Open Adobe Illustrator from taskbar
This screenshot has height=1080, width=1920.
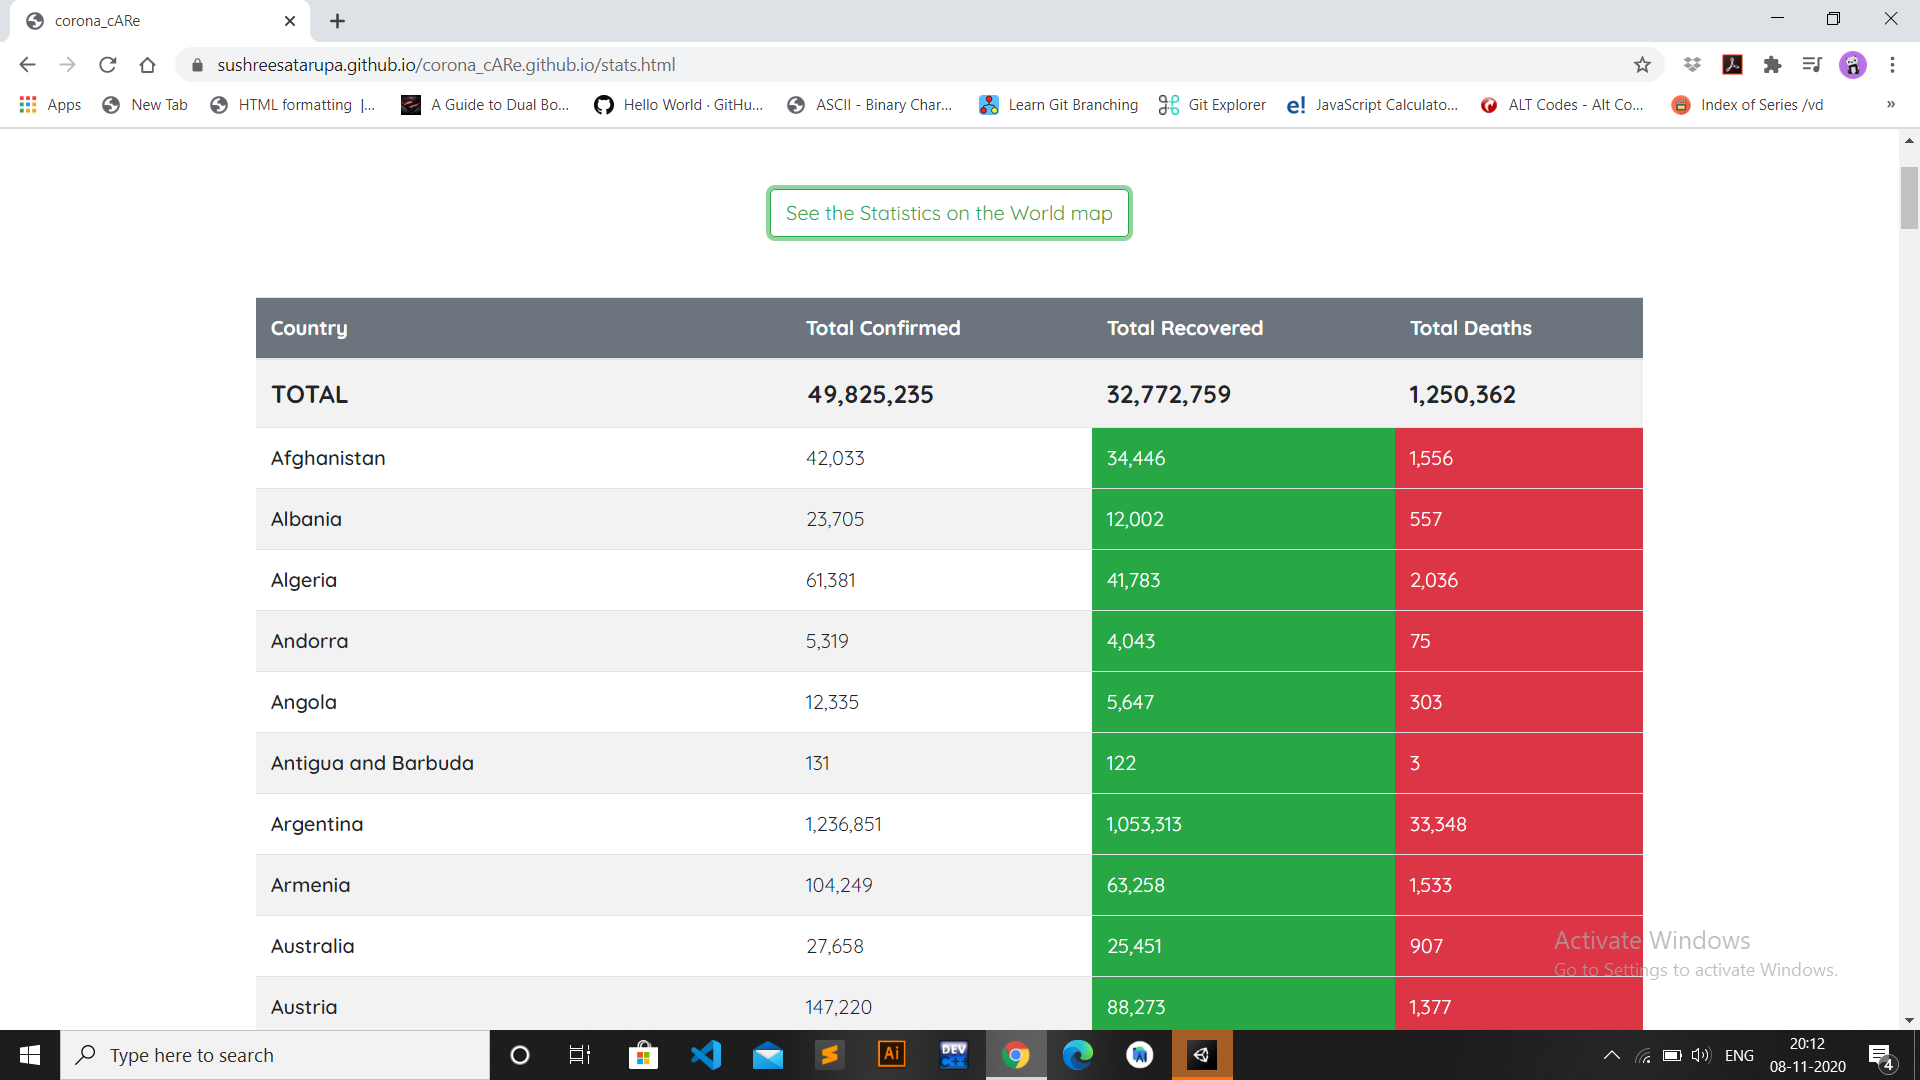pyautogui.click(x=891, y=1055)
